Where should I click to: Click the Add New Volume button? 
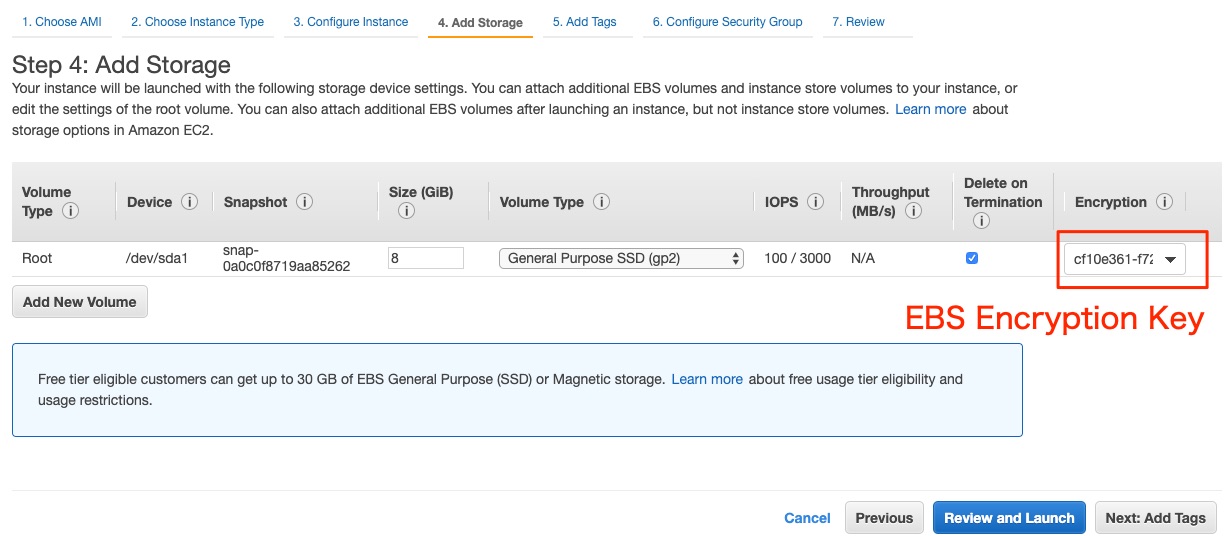coord(80,302)
